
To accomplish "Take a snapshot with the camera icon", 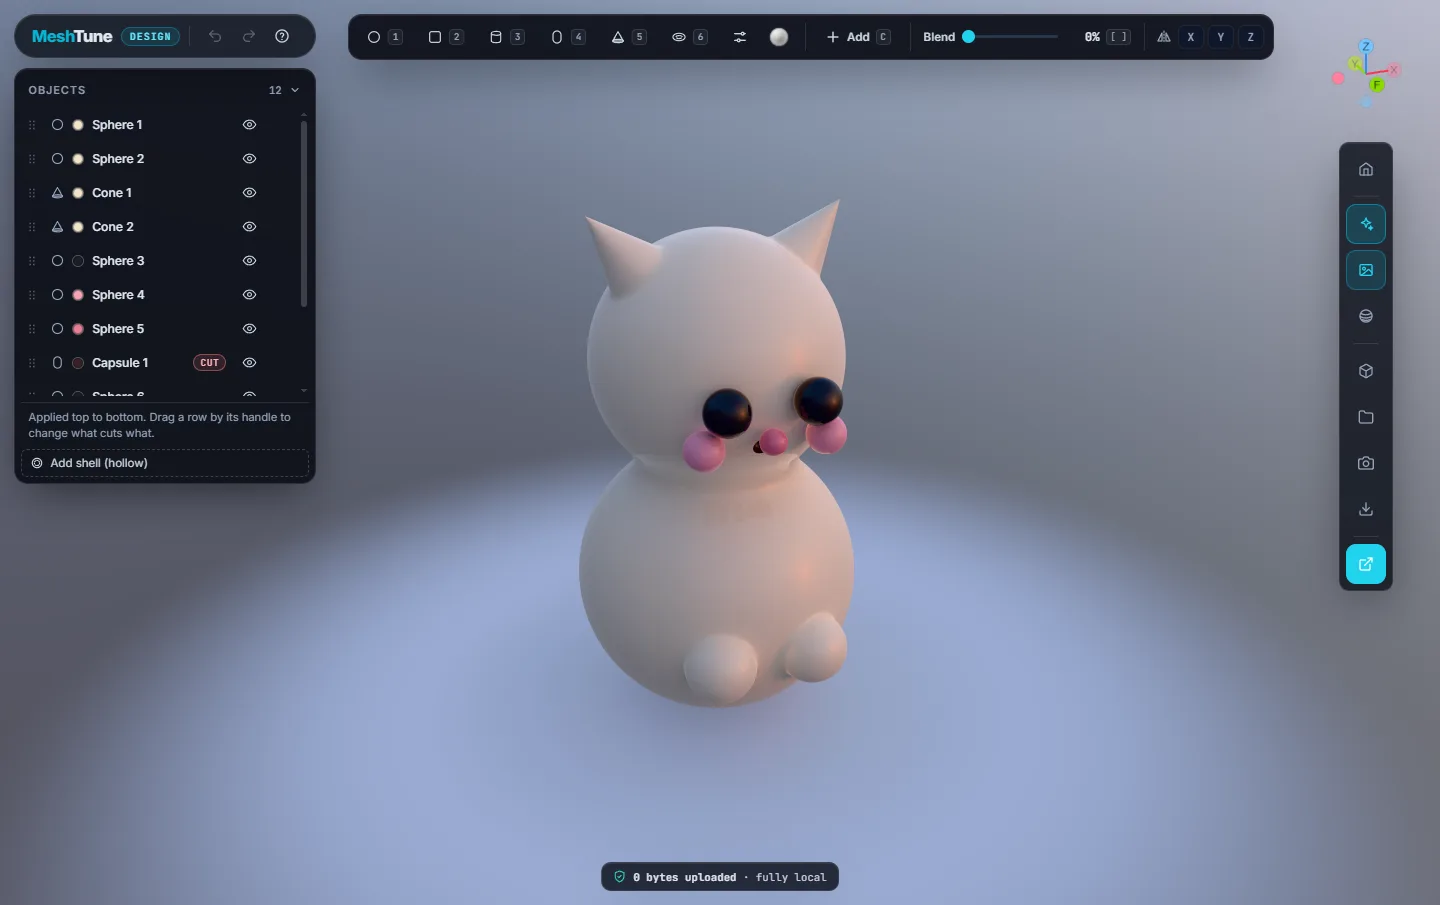I will click(1366, 463).
